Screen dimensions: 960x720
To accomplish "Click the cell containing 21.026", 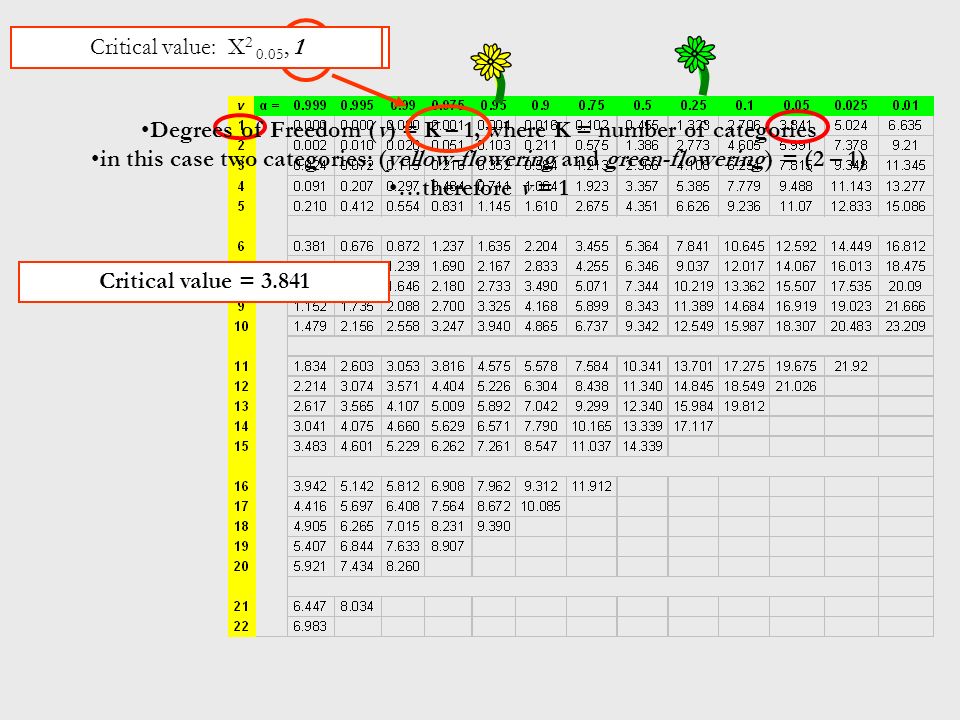I will pos(796,386).
